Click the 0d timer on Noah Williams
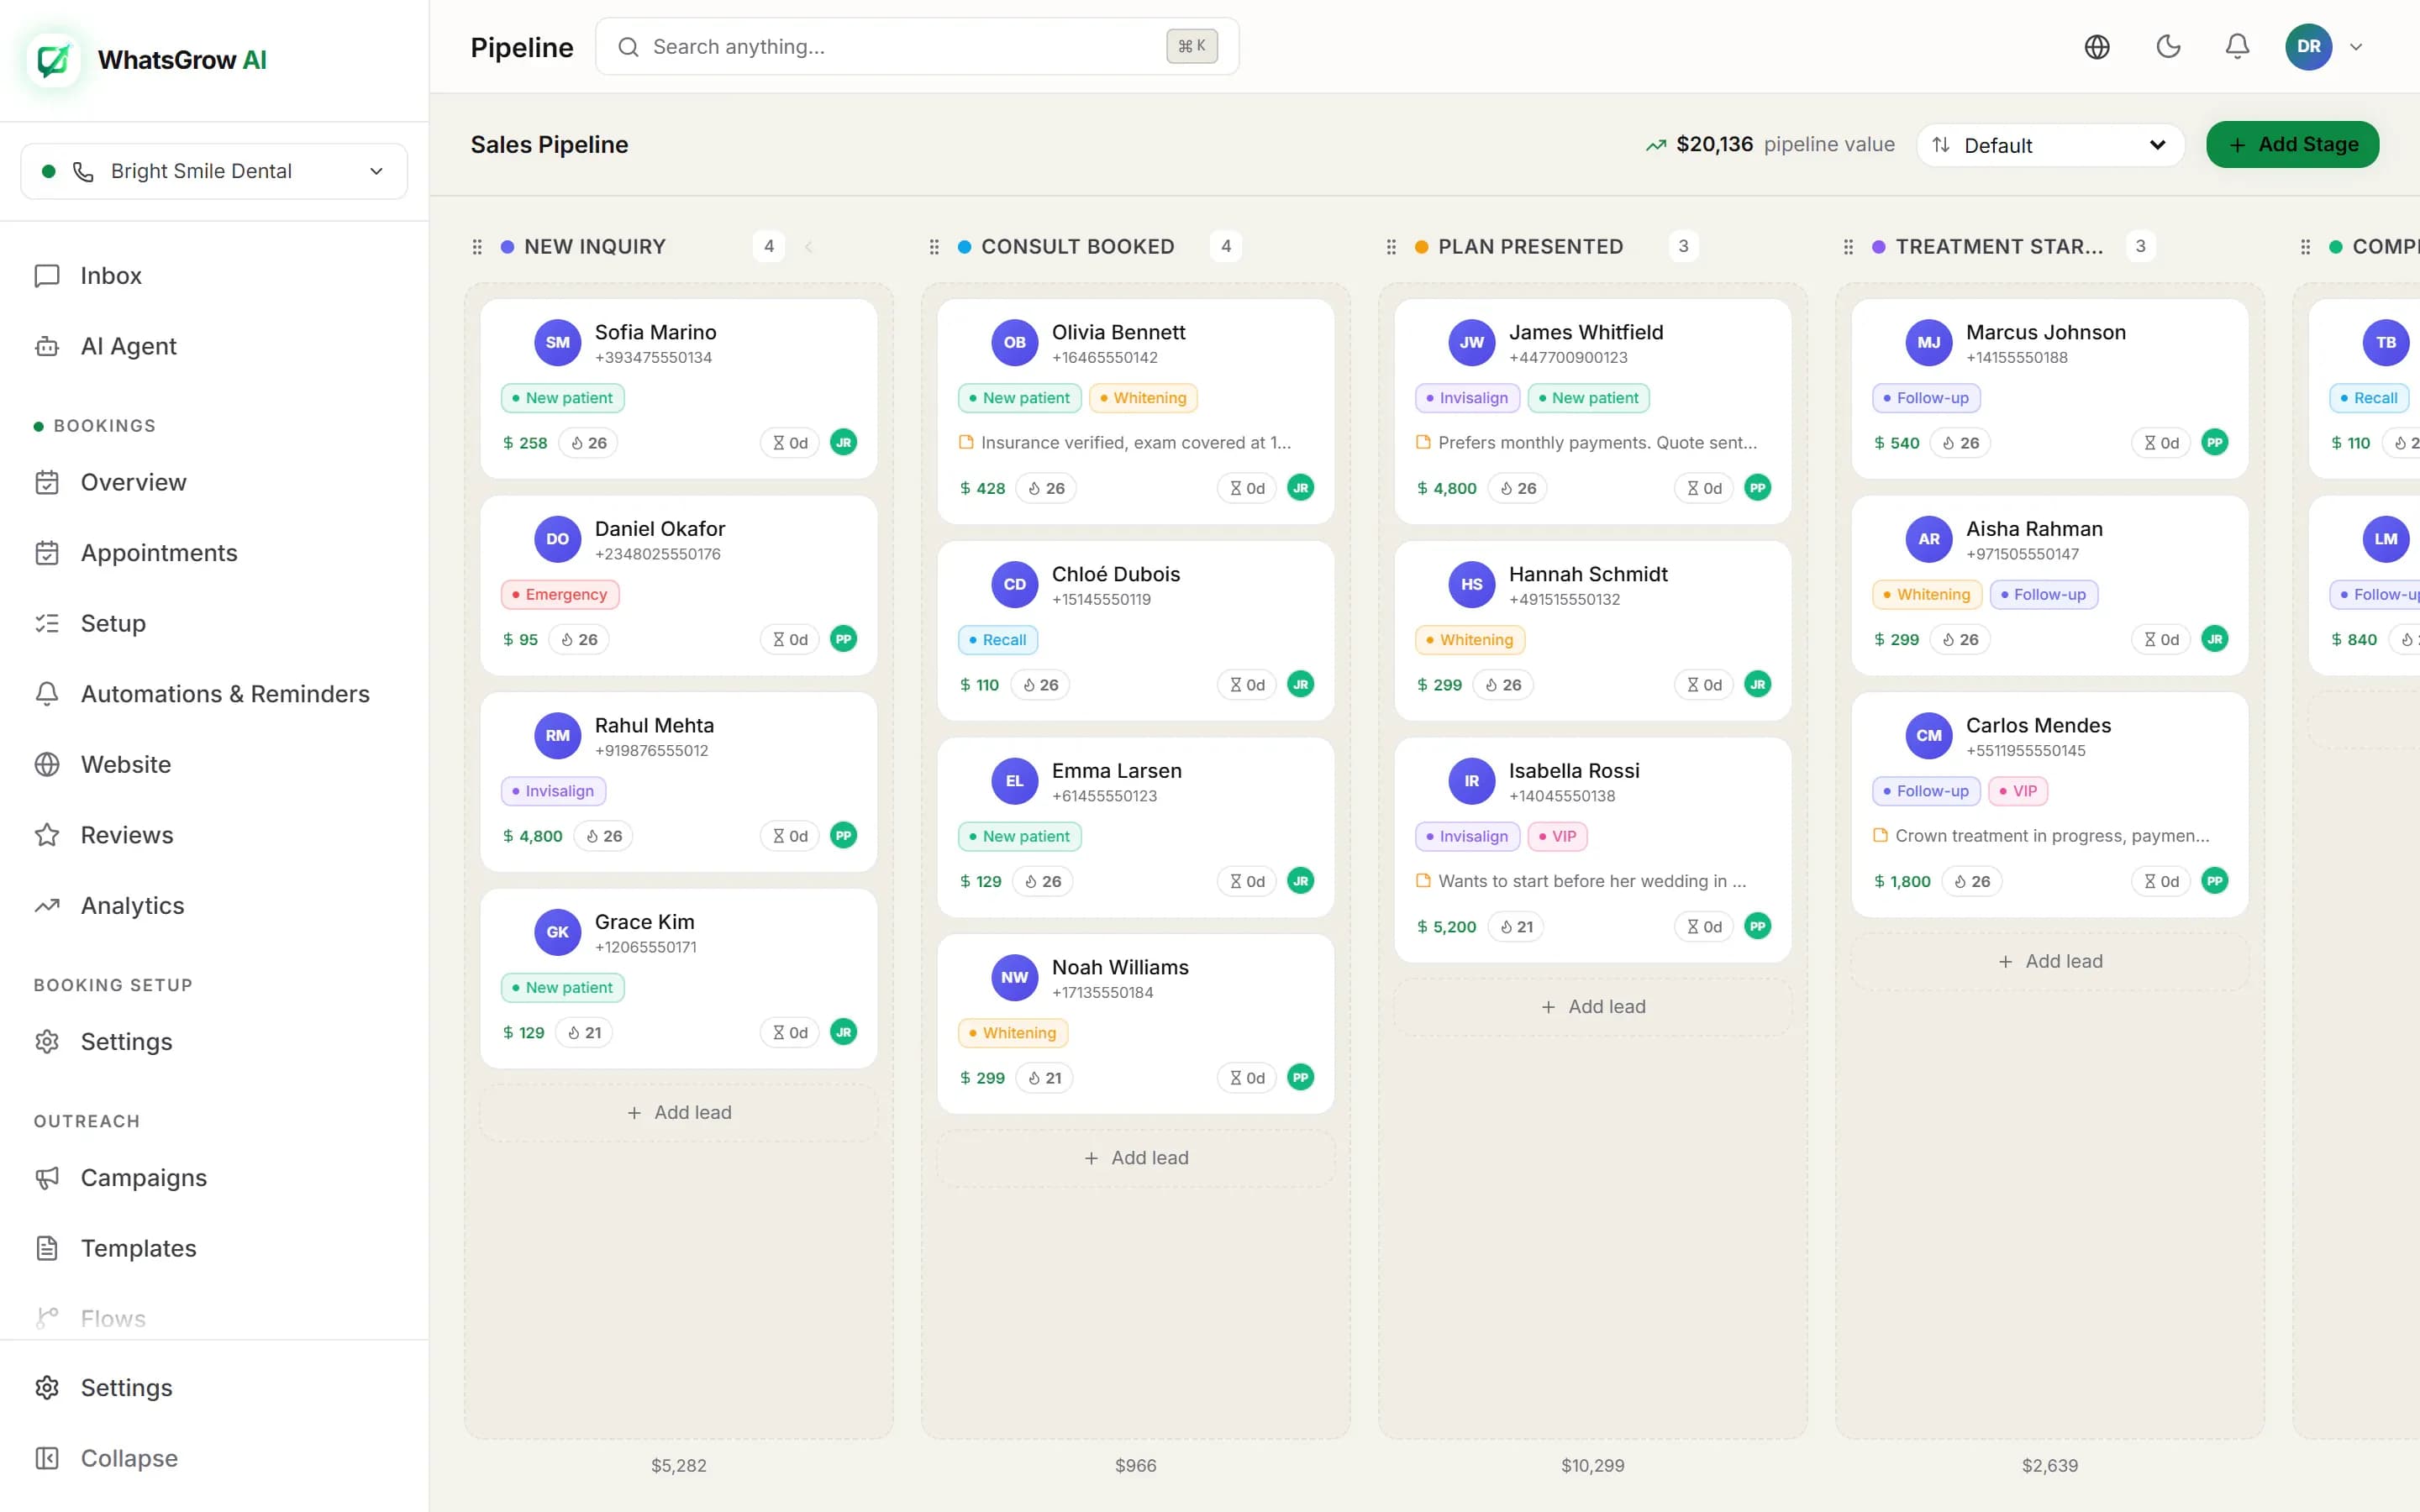This screenshot has width=2420, height=1512. (1247, 1078)
